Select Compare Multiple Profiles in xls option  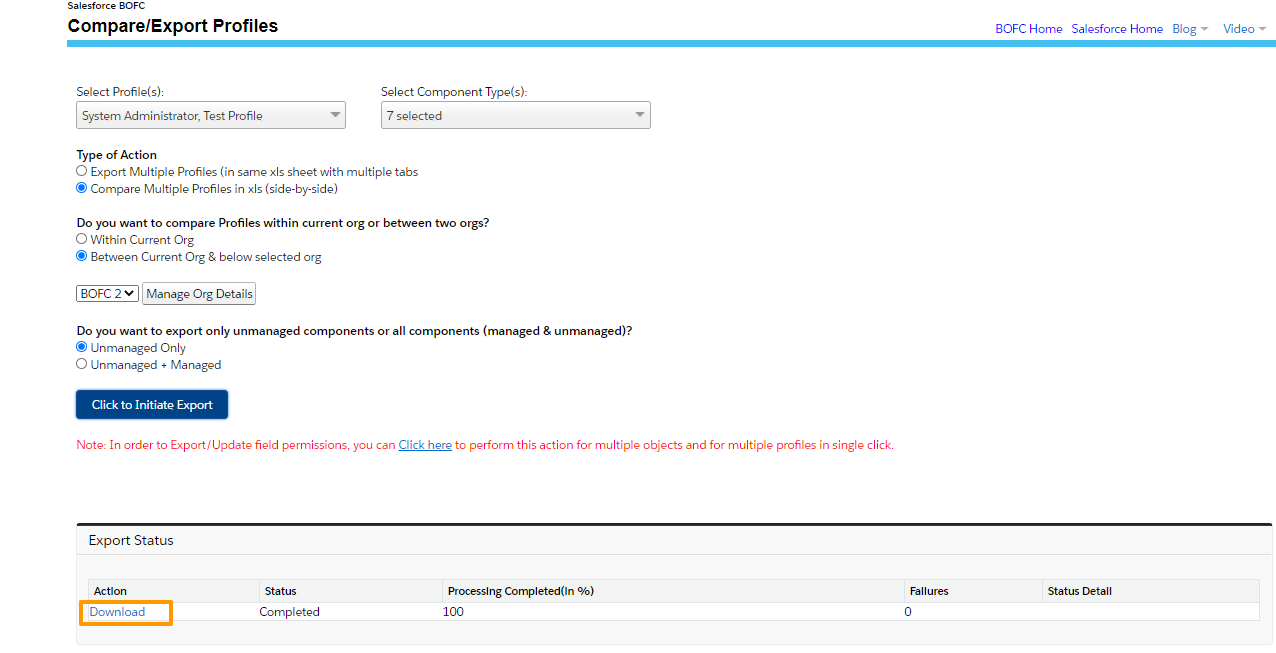pos(82,188)
